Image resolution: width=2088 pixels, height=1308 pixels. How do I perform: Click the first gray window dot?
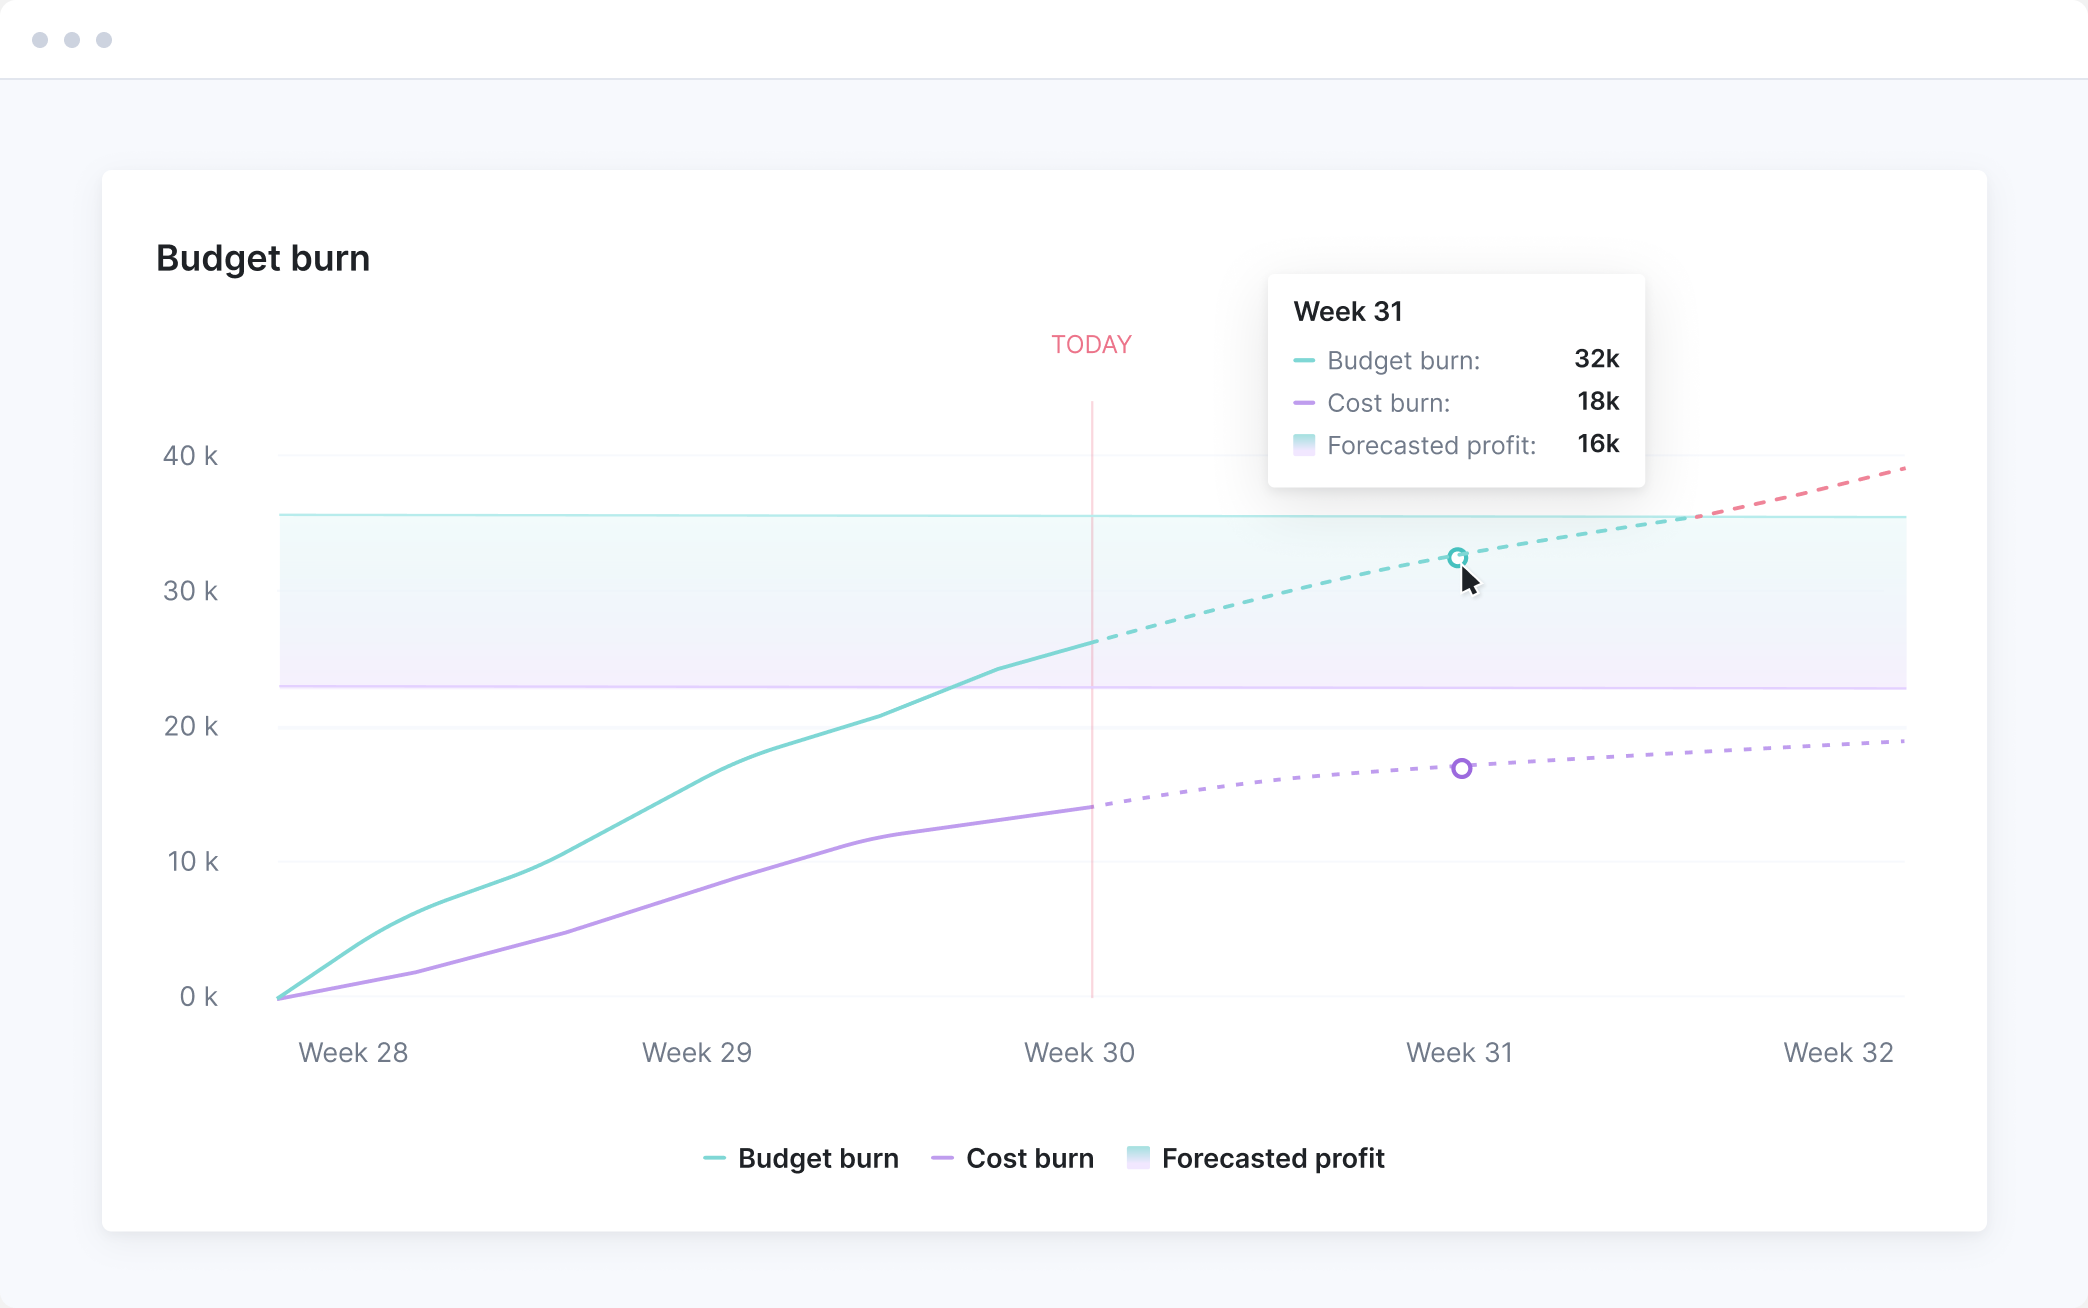click(x=40, y=40)
